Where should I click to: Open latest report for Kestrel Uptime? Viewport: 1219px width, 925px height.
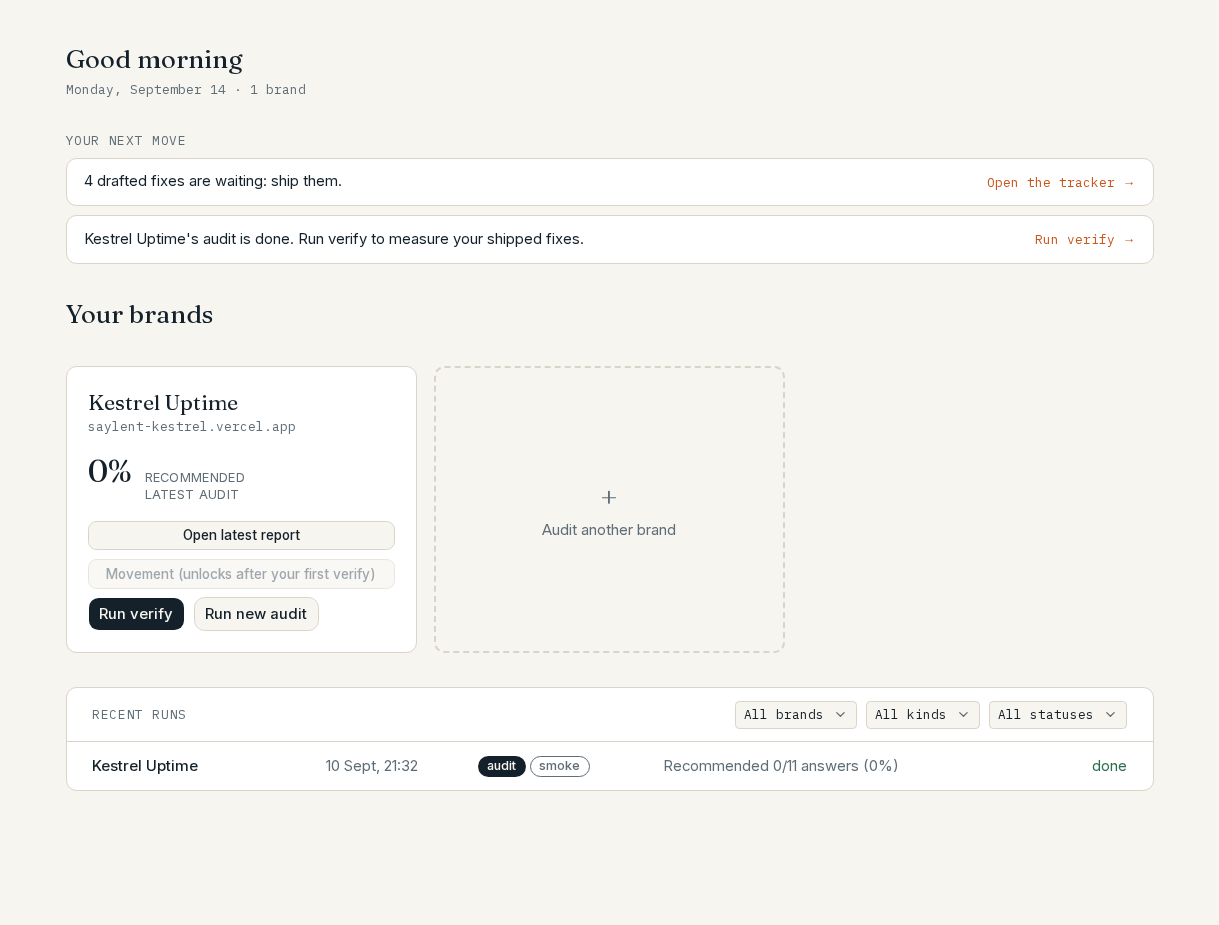point(241,535)
